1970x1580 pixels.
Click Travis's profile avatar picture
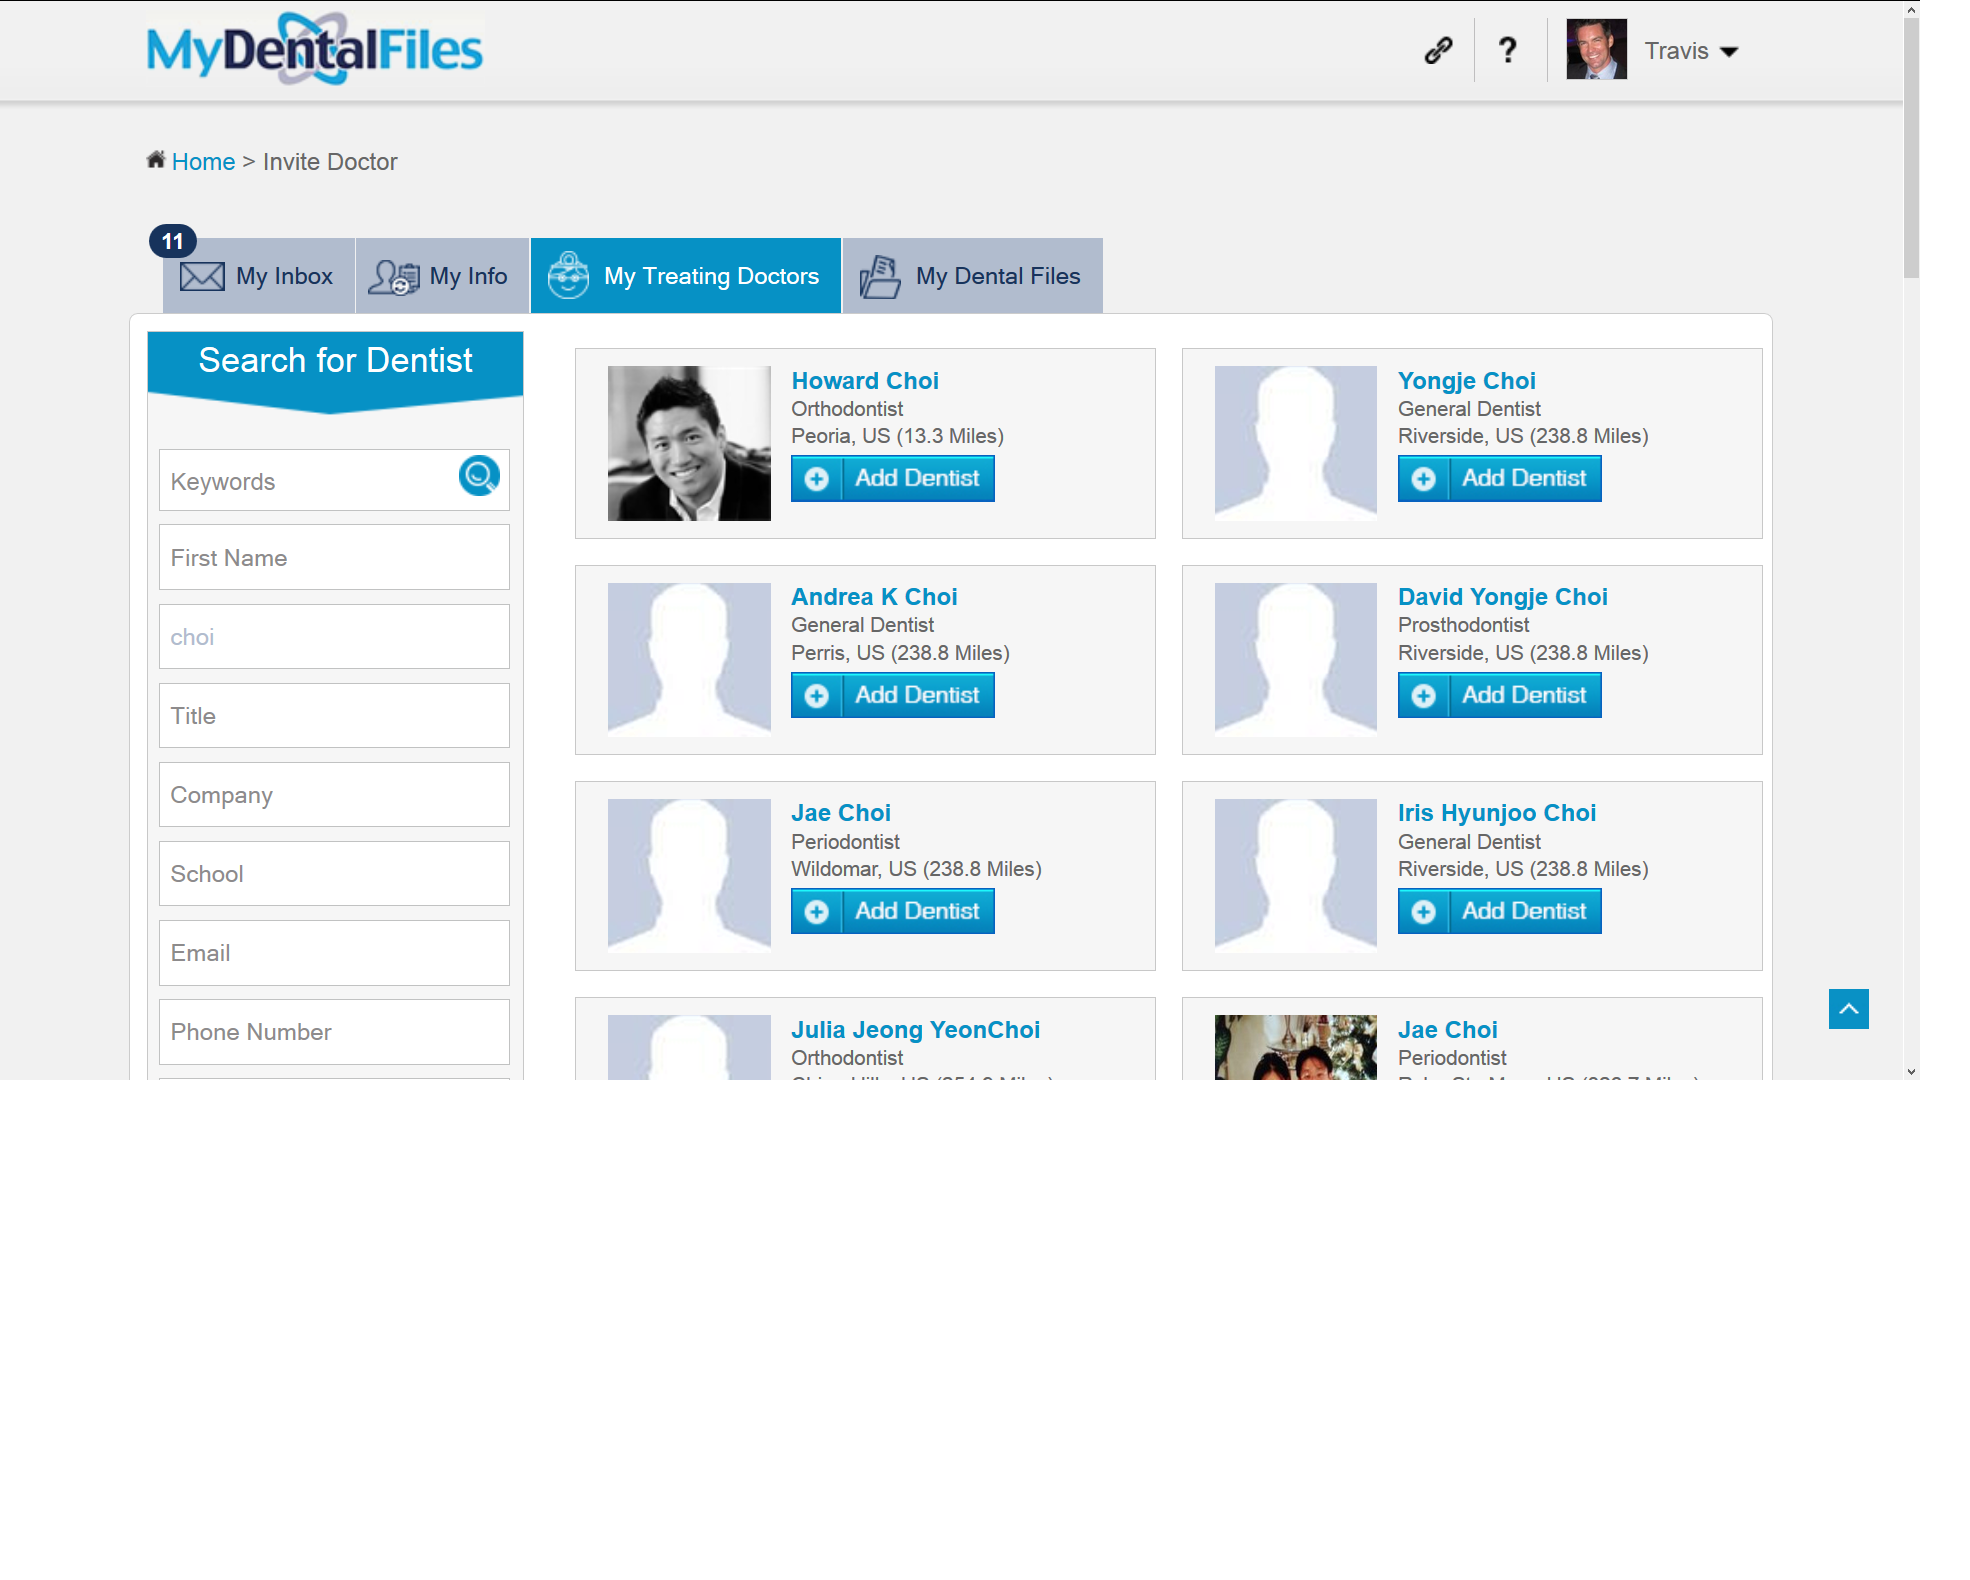(x=1596, y=50)
